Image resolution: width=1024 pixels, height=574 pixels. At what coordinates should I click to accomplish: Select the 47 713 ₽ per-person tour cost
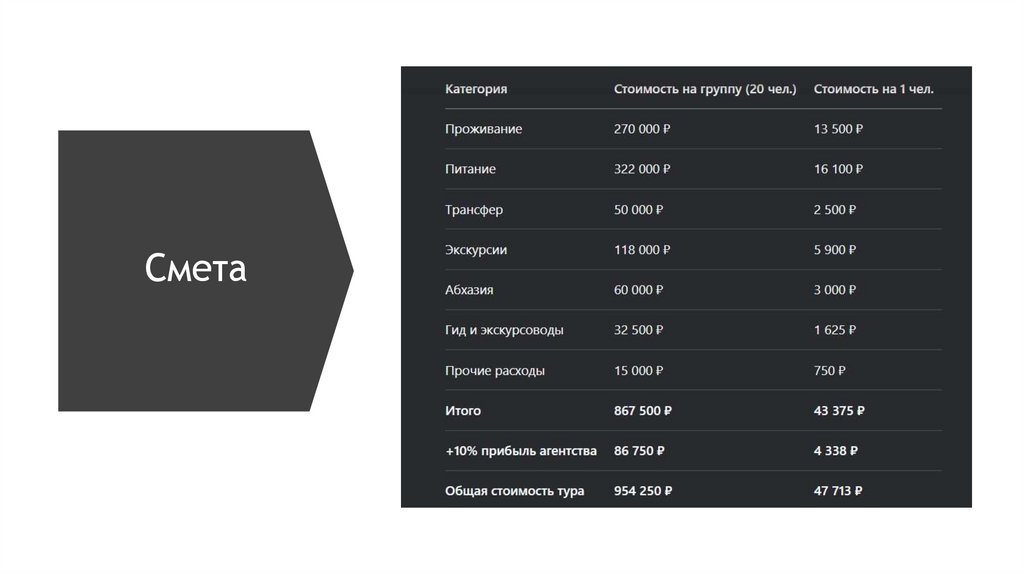tap(838, 491)
